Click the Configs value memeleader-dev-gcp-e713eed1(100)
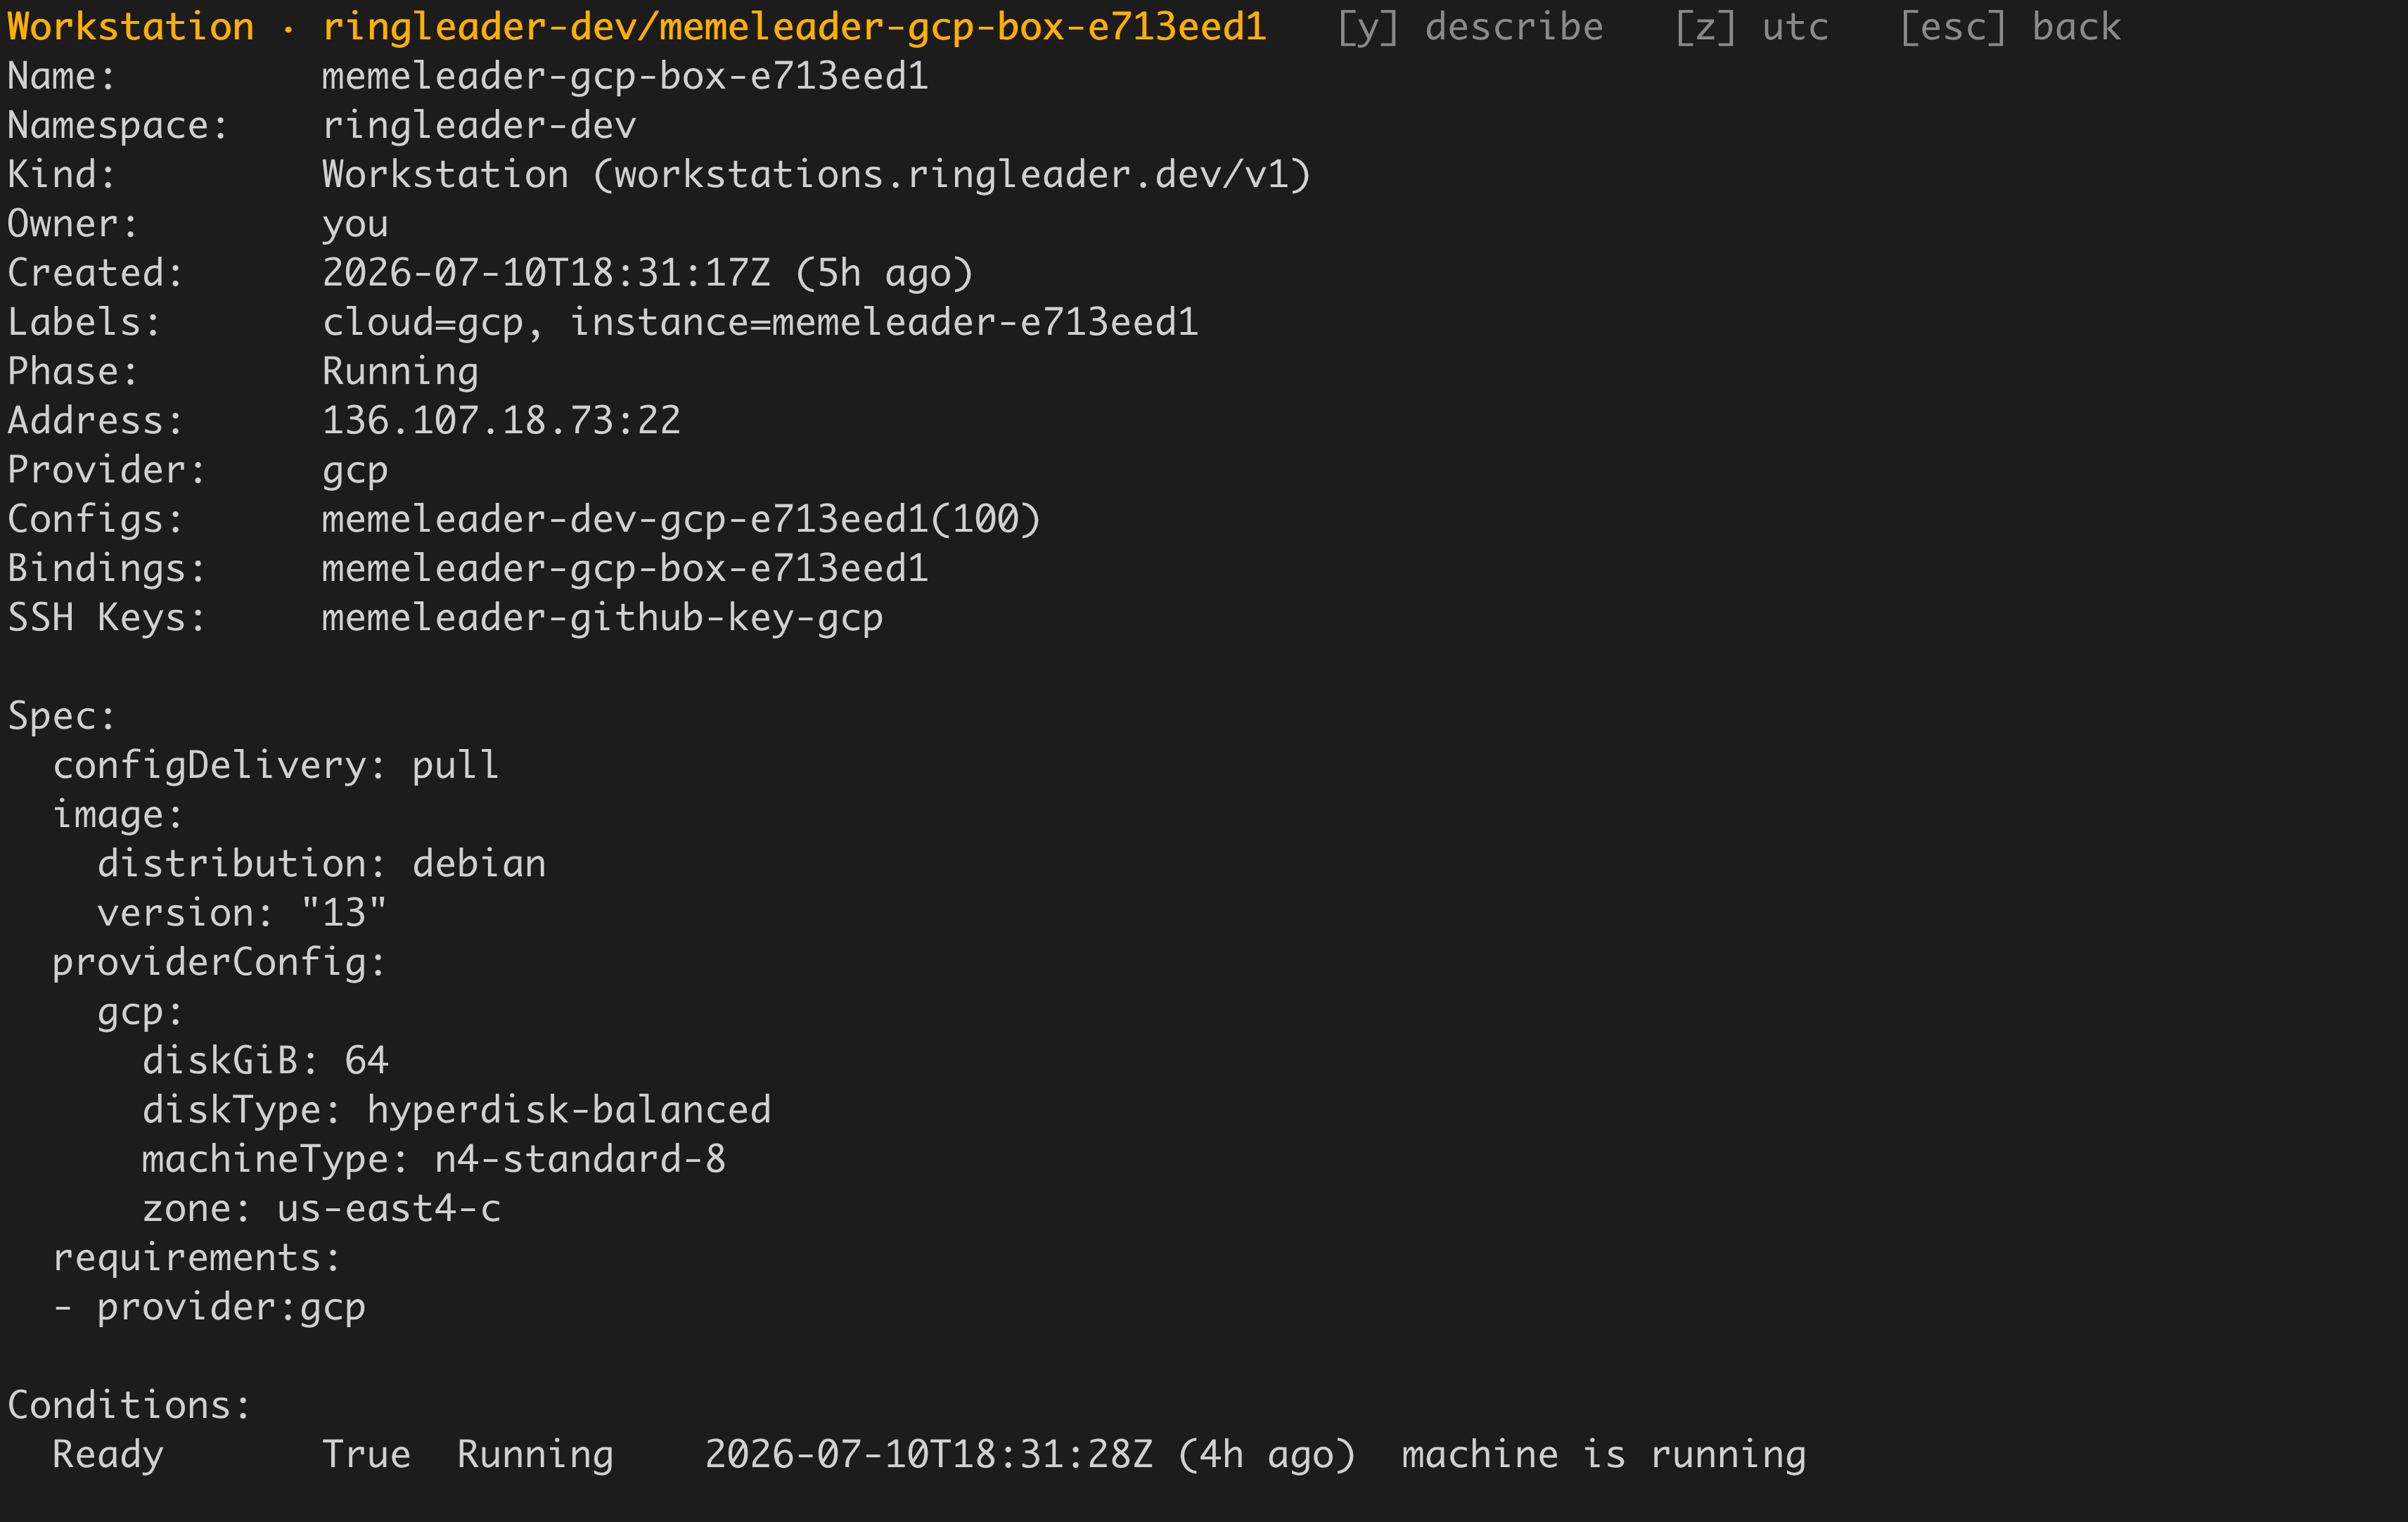Viewport: 2408px width, 1522px height. pyautogui.click(x=681, y=519)
